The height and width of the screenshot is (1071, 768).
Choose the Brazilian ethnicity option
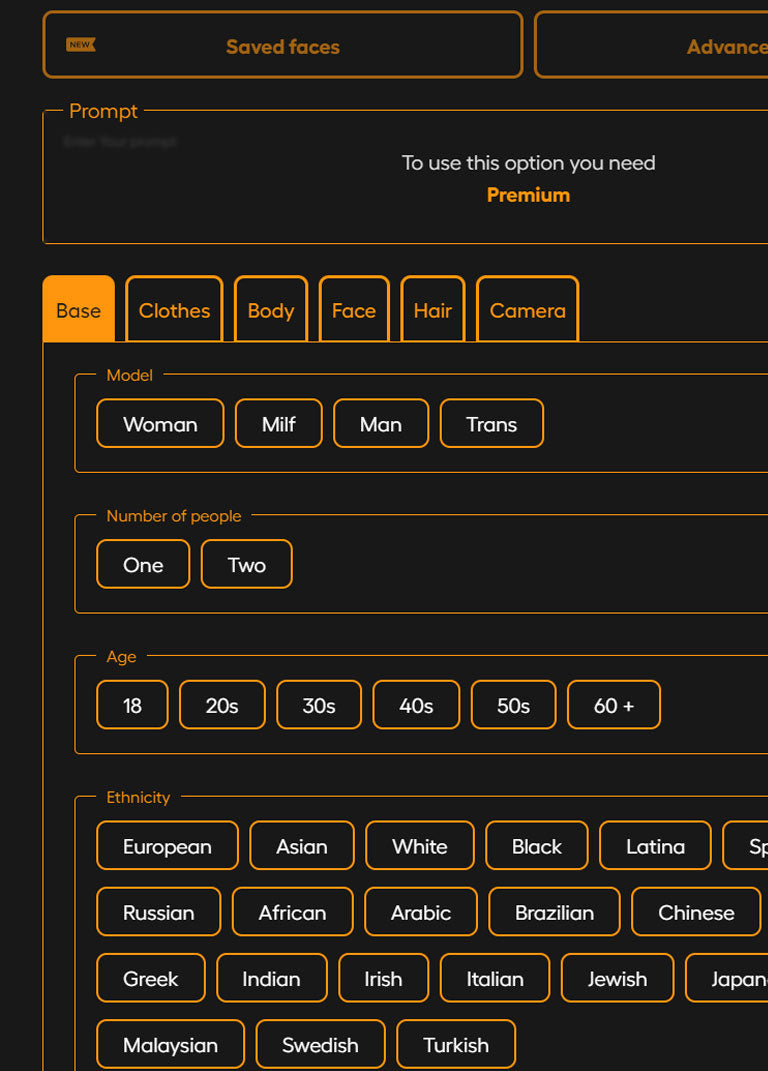pyautogui.click(x=554, y=913)
